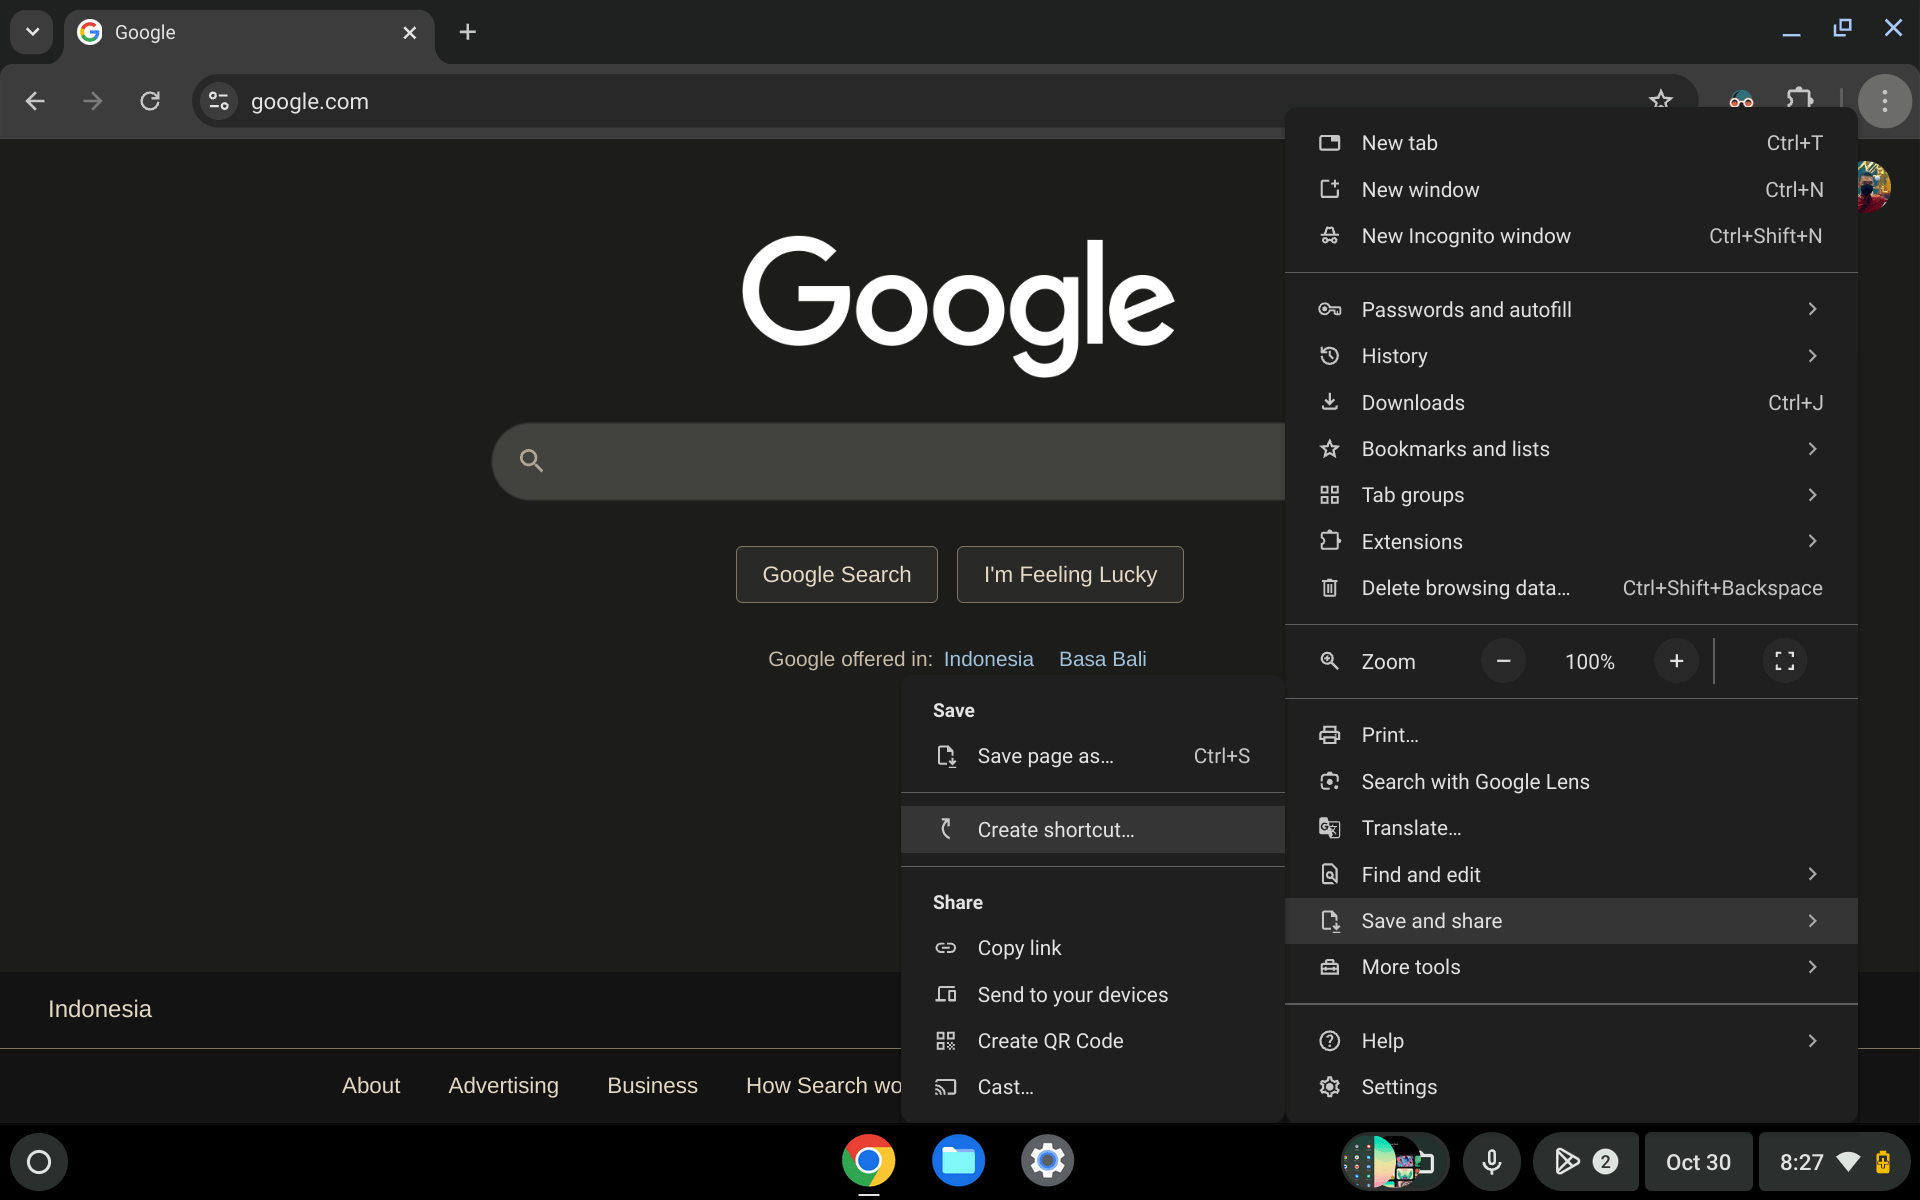1920x1200 pixels.
Task: Click the back navigation arrow
Action: [x=35, y=101]
